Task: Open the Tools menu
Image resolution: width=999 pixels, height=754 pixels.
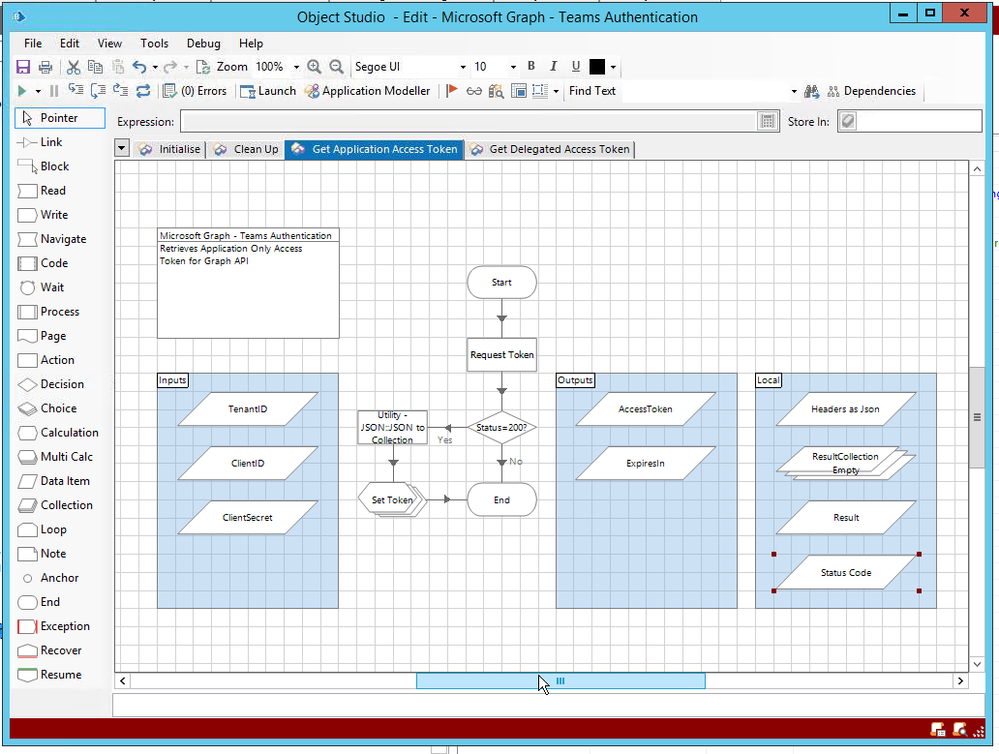Action: coord(154,43)
